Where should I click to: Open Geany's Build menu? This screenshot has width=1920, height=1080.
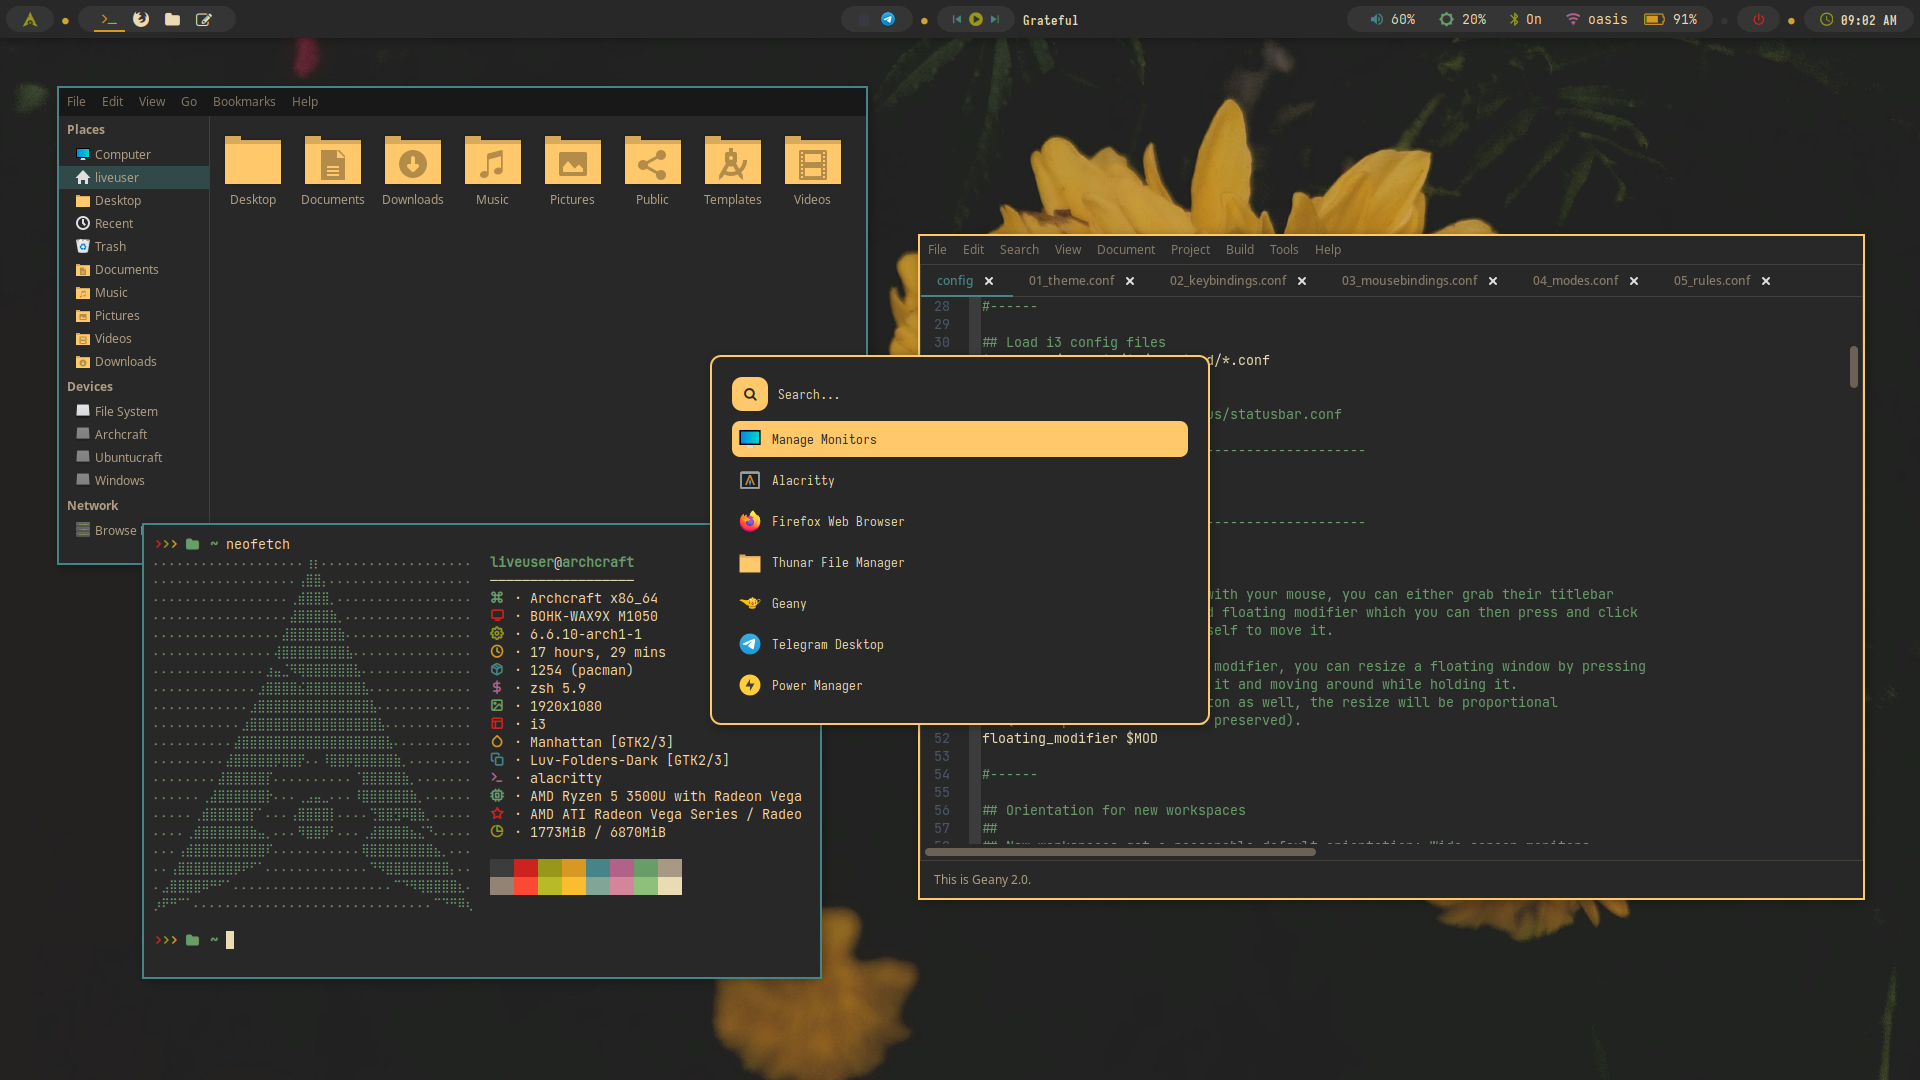[x=1239, y=250]
